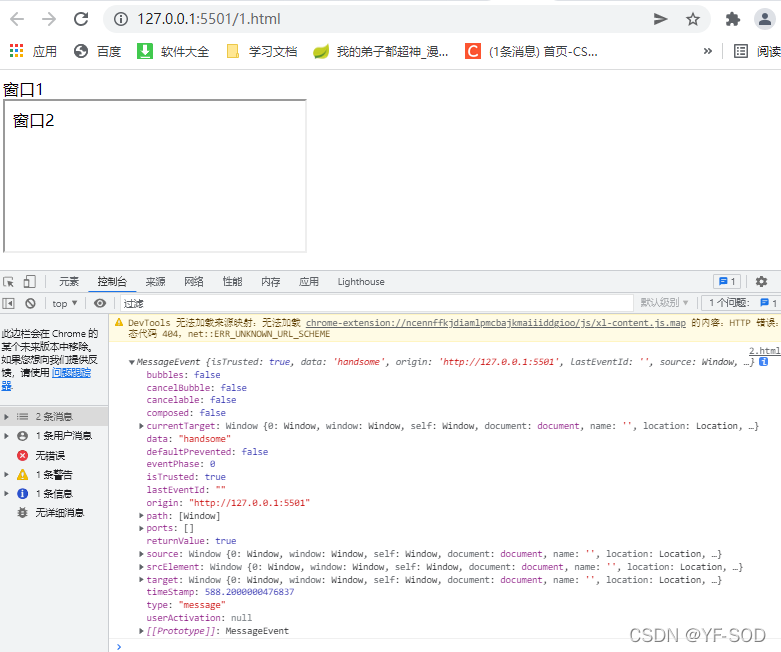Select the 无详细消息 sidebar row
The width and height of the screenshot is (781, 652).
click(x=54, y=513)
